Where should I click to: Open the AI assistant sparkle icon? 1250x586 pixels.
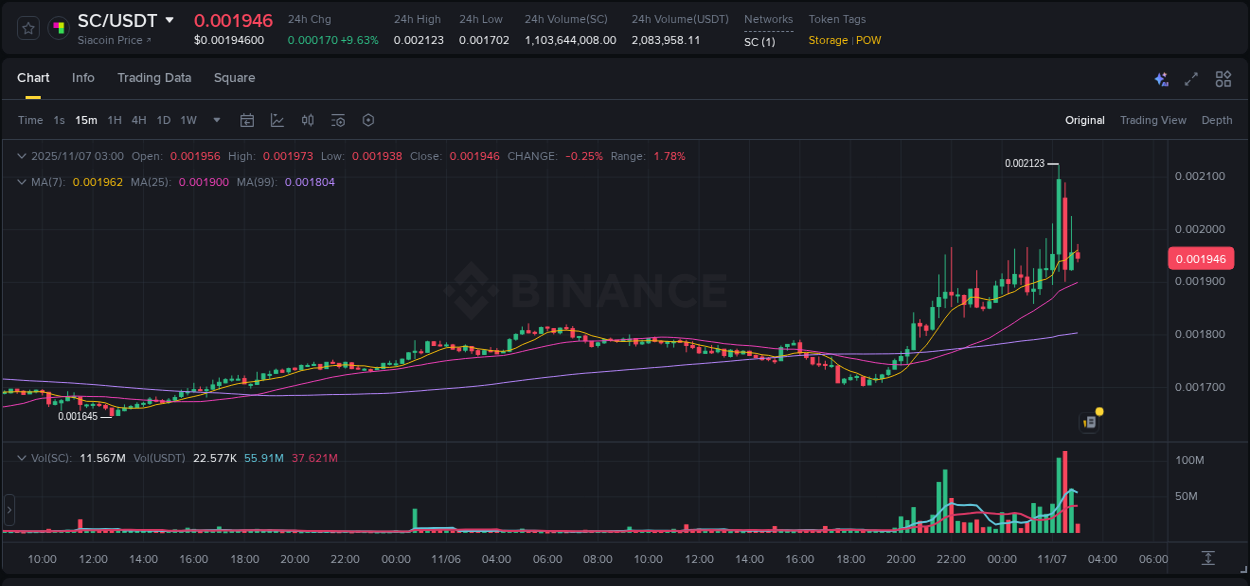click(1160, 78)
